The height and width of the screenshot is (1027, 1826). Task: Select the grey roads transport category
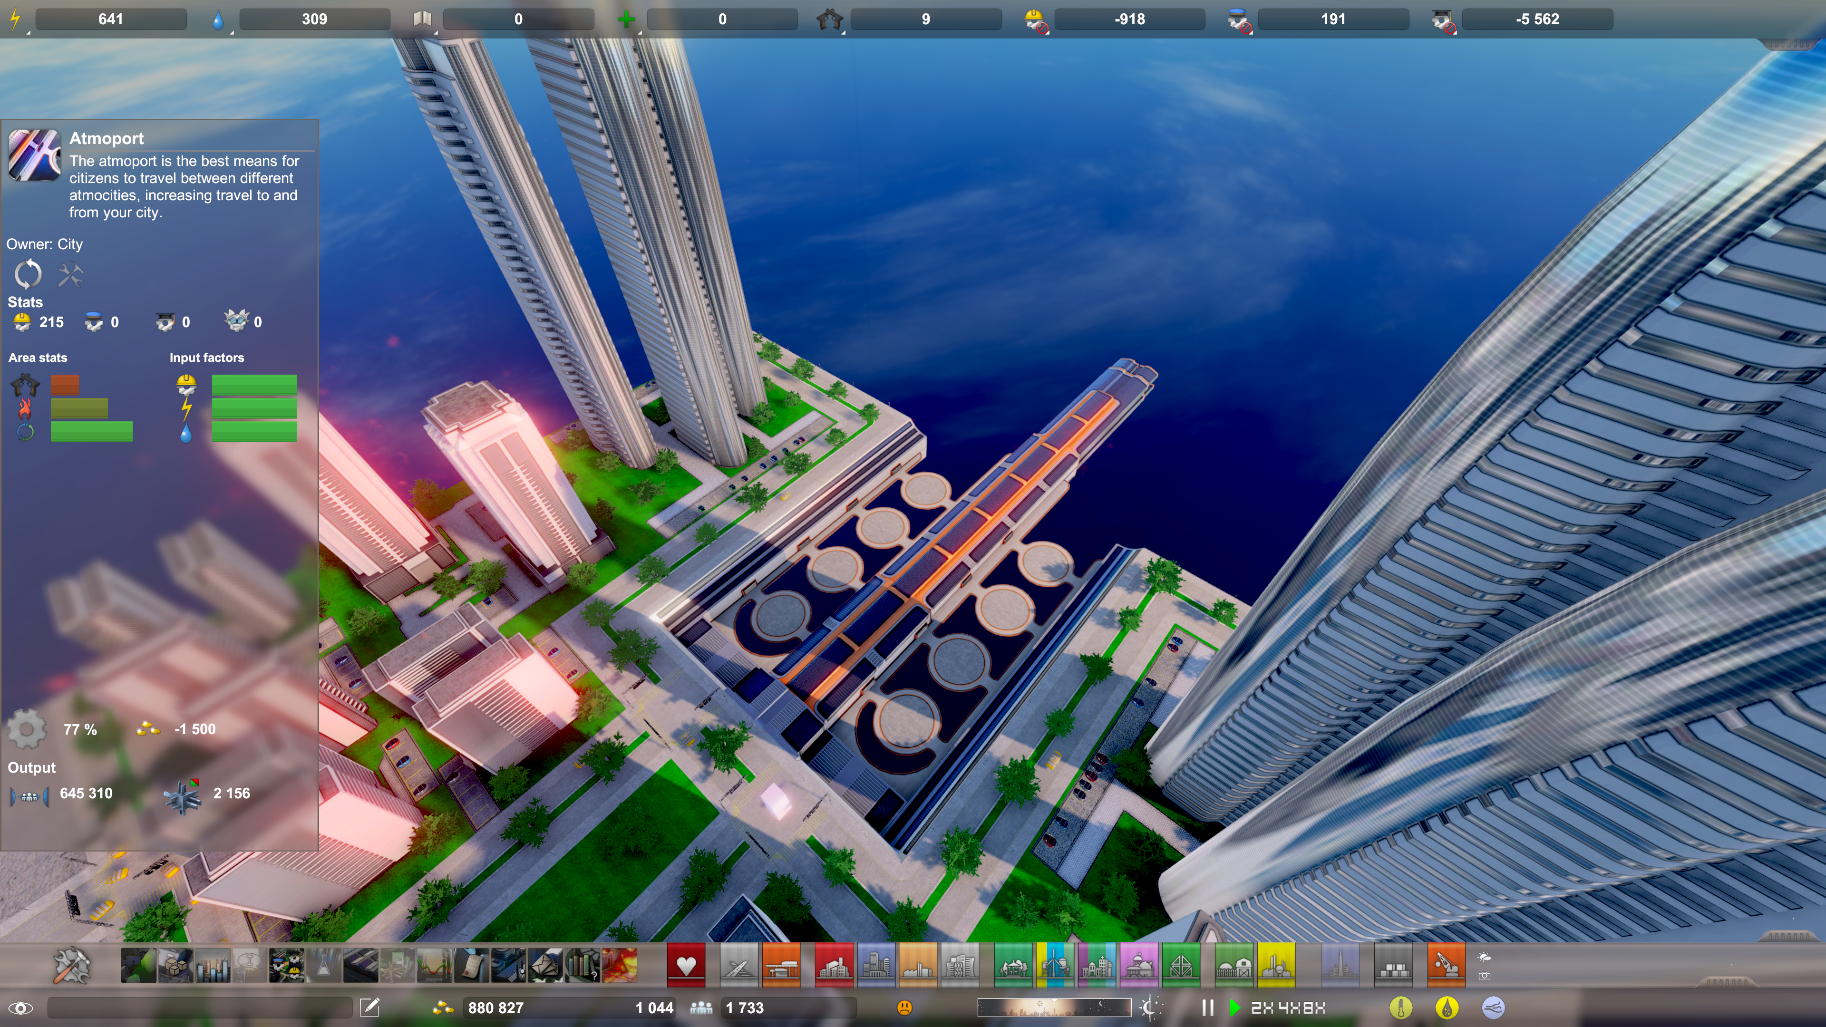(x=739, y=965)
